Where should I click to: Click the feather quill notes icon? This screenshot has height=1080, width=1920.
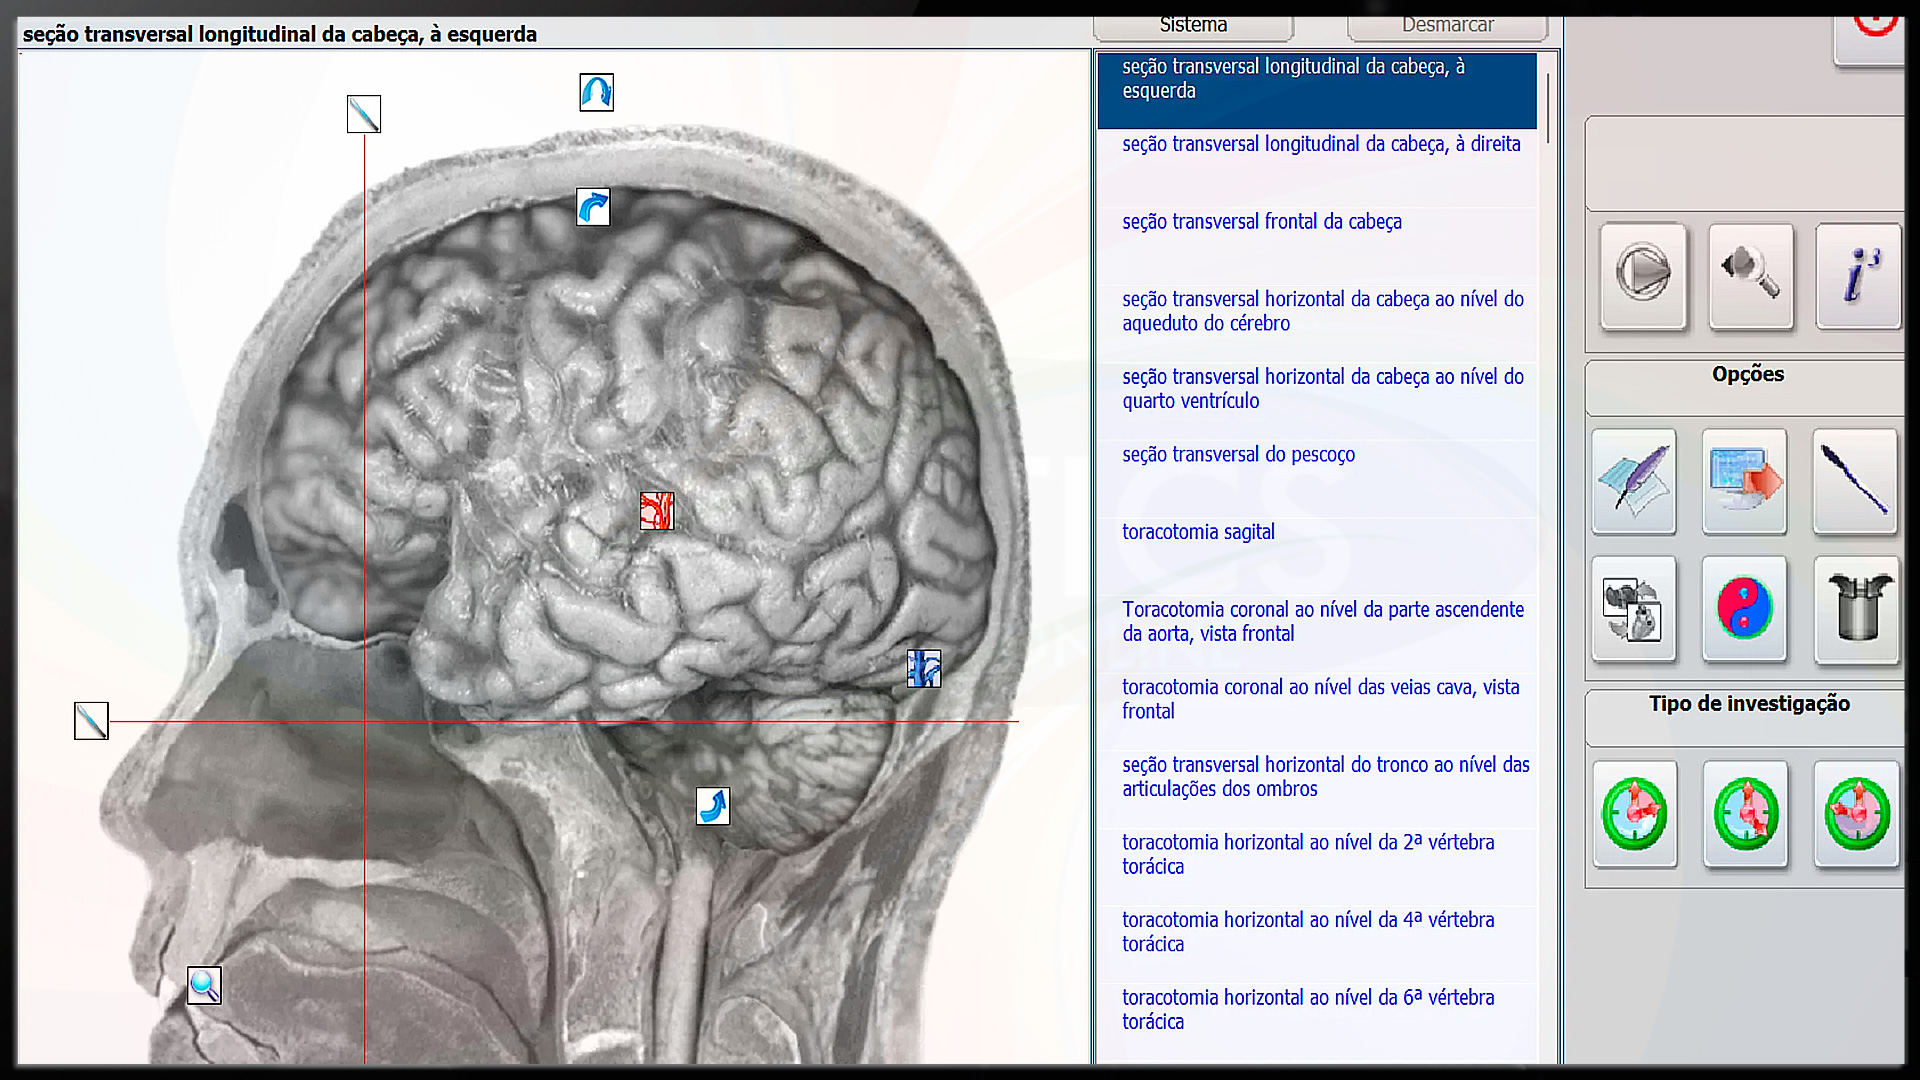[x=1634, y=481]
